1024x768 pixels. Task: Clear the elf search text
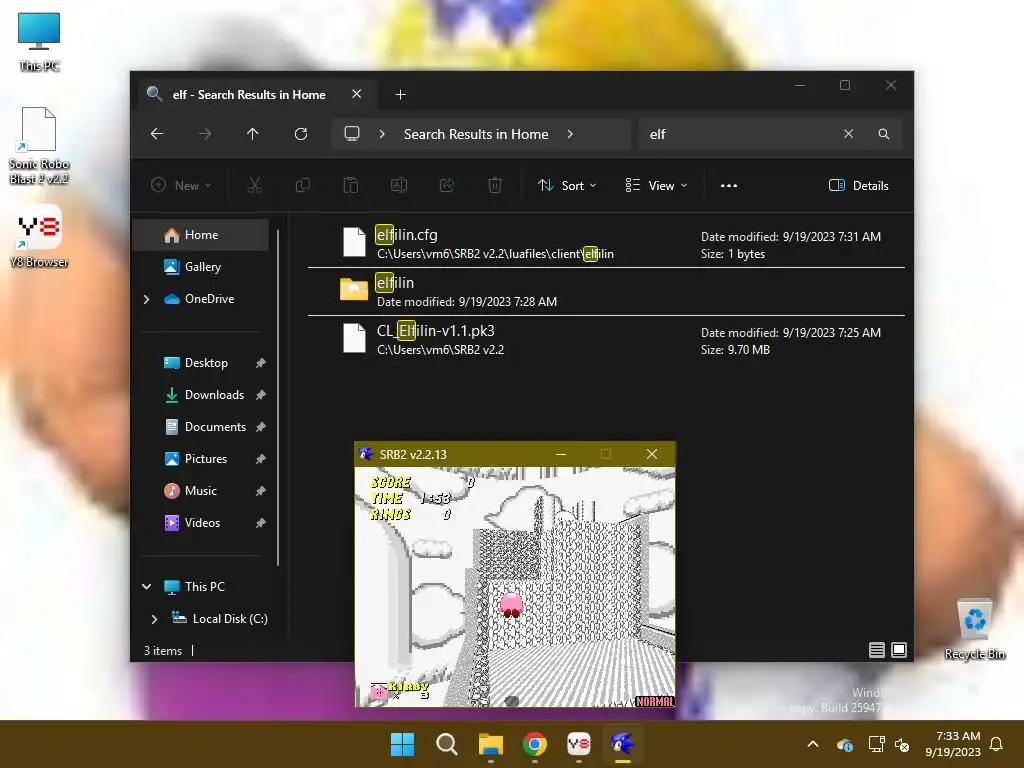848,134
